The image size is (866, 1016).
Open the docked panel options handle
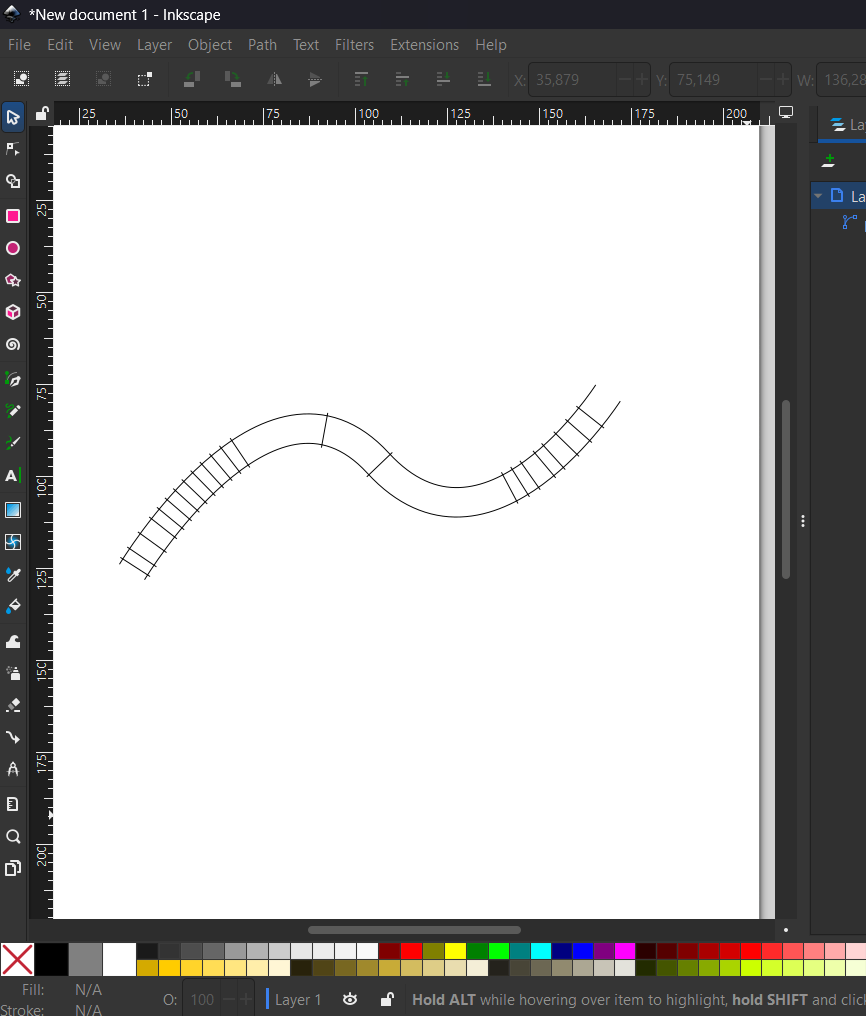tap(803, 521)
